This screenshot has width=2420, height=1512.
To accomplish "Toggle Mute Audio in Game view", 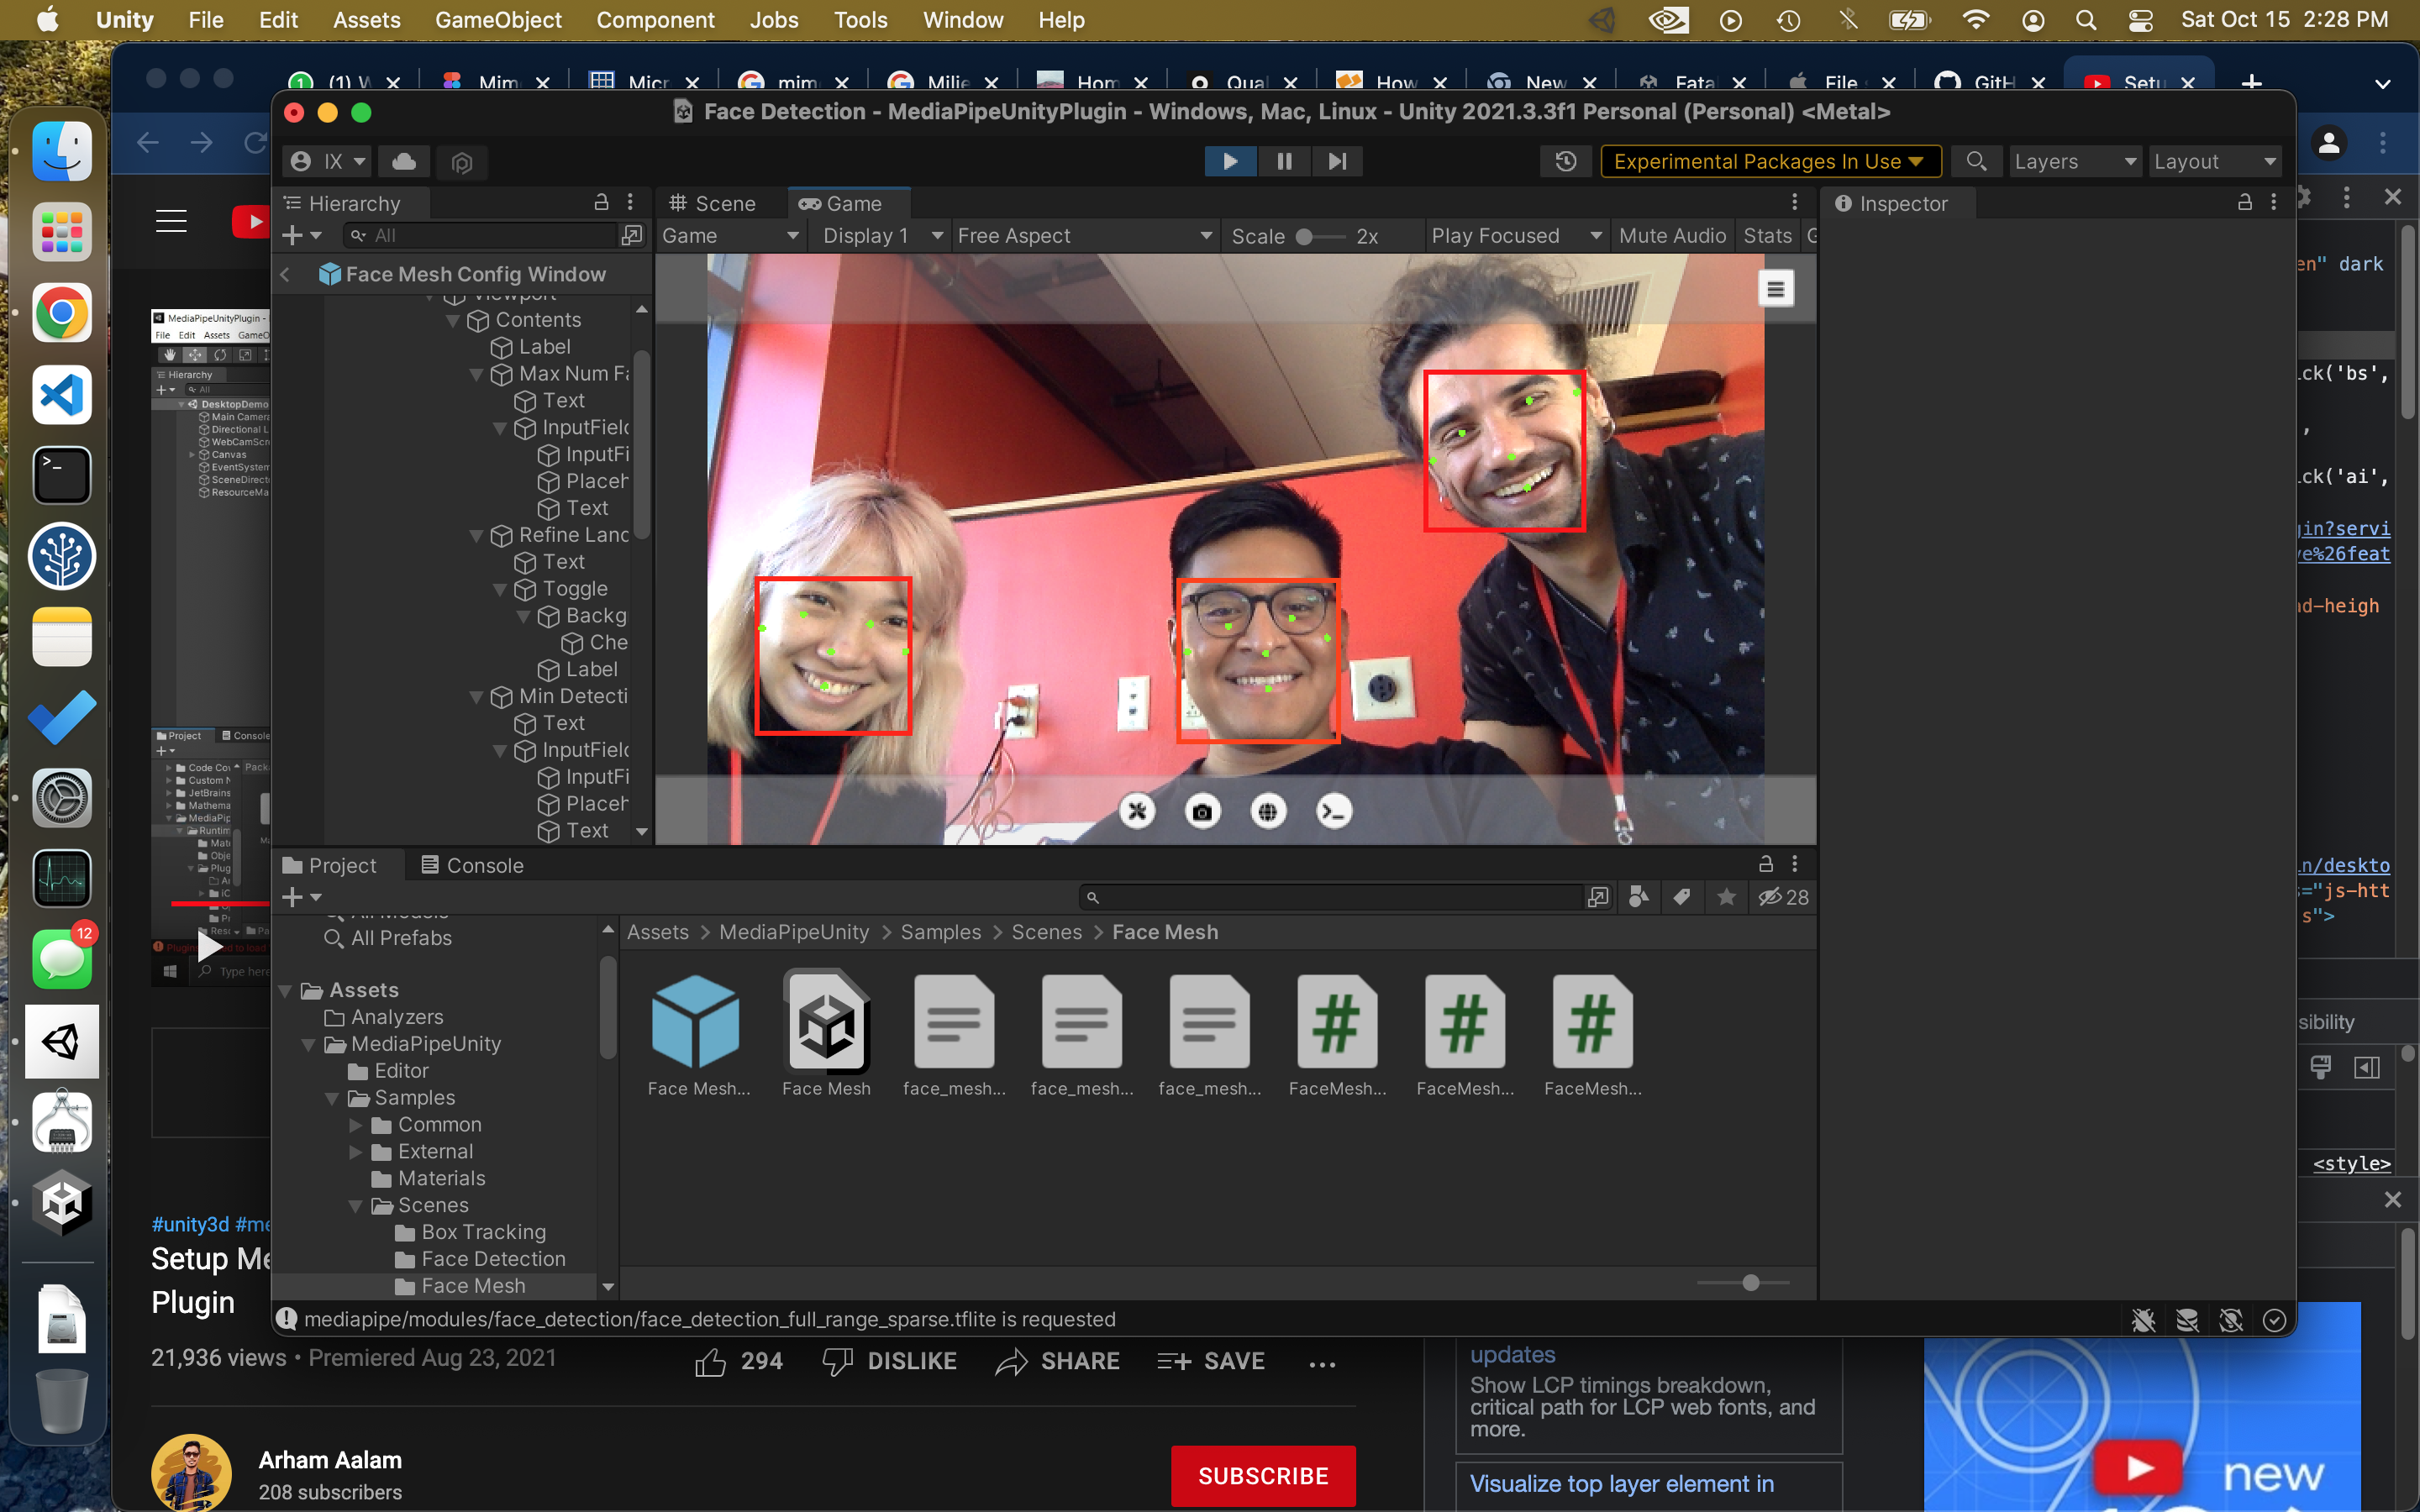I will point(1672,236).
